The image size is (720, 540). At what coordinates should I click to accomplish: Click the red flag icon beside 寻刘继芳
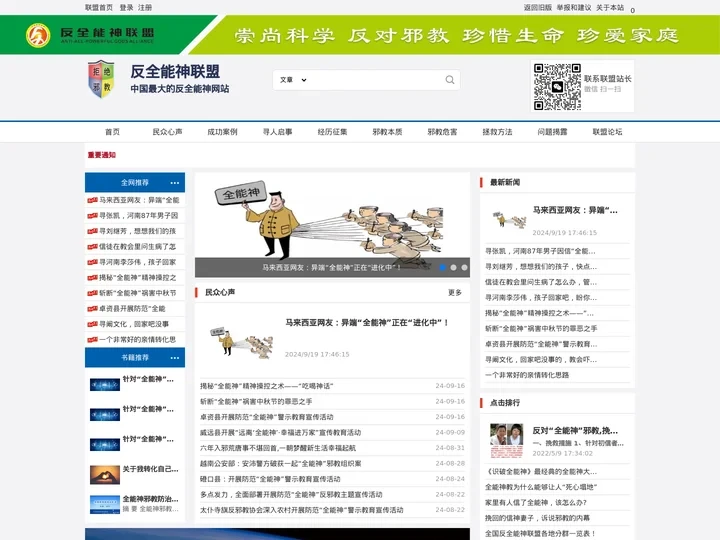(x=93, y=231)
